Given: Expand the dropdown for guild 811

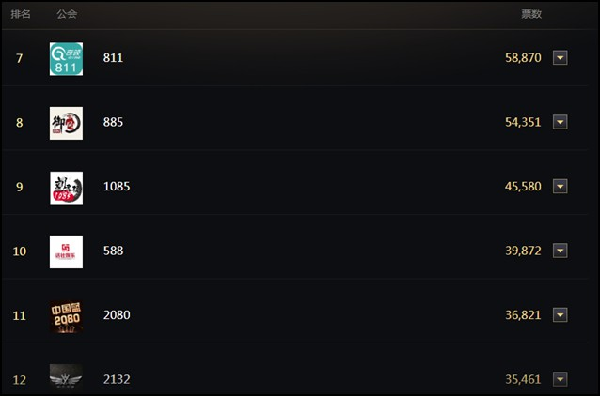Looking at the screenshot, I should pos(560,58).
